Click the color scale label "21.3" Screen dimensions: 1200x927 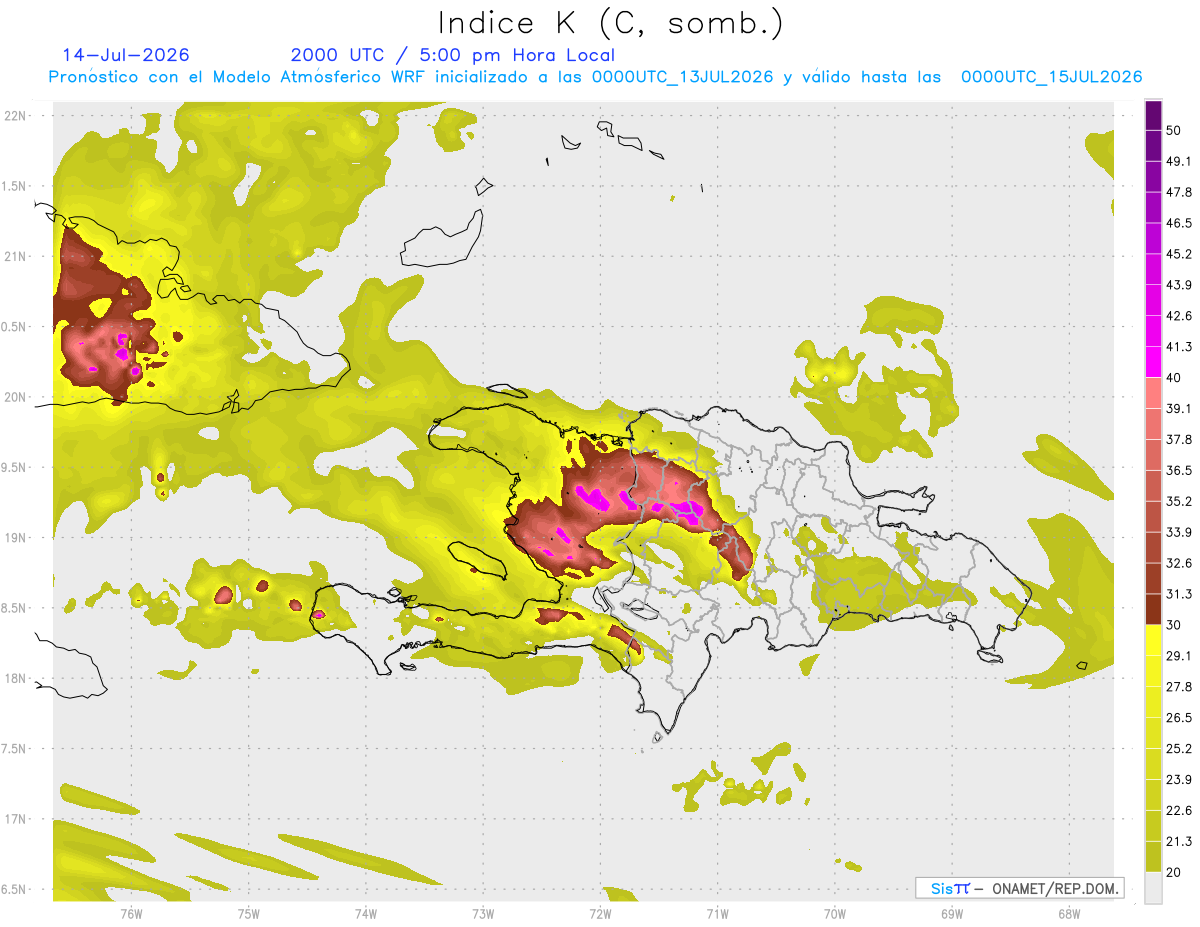click(1179, 842)
